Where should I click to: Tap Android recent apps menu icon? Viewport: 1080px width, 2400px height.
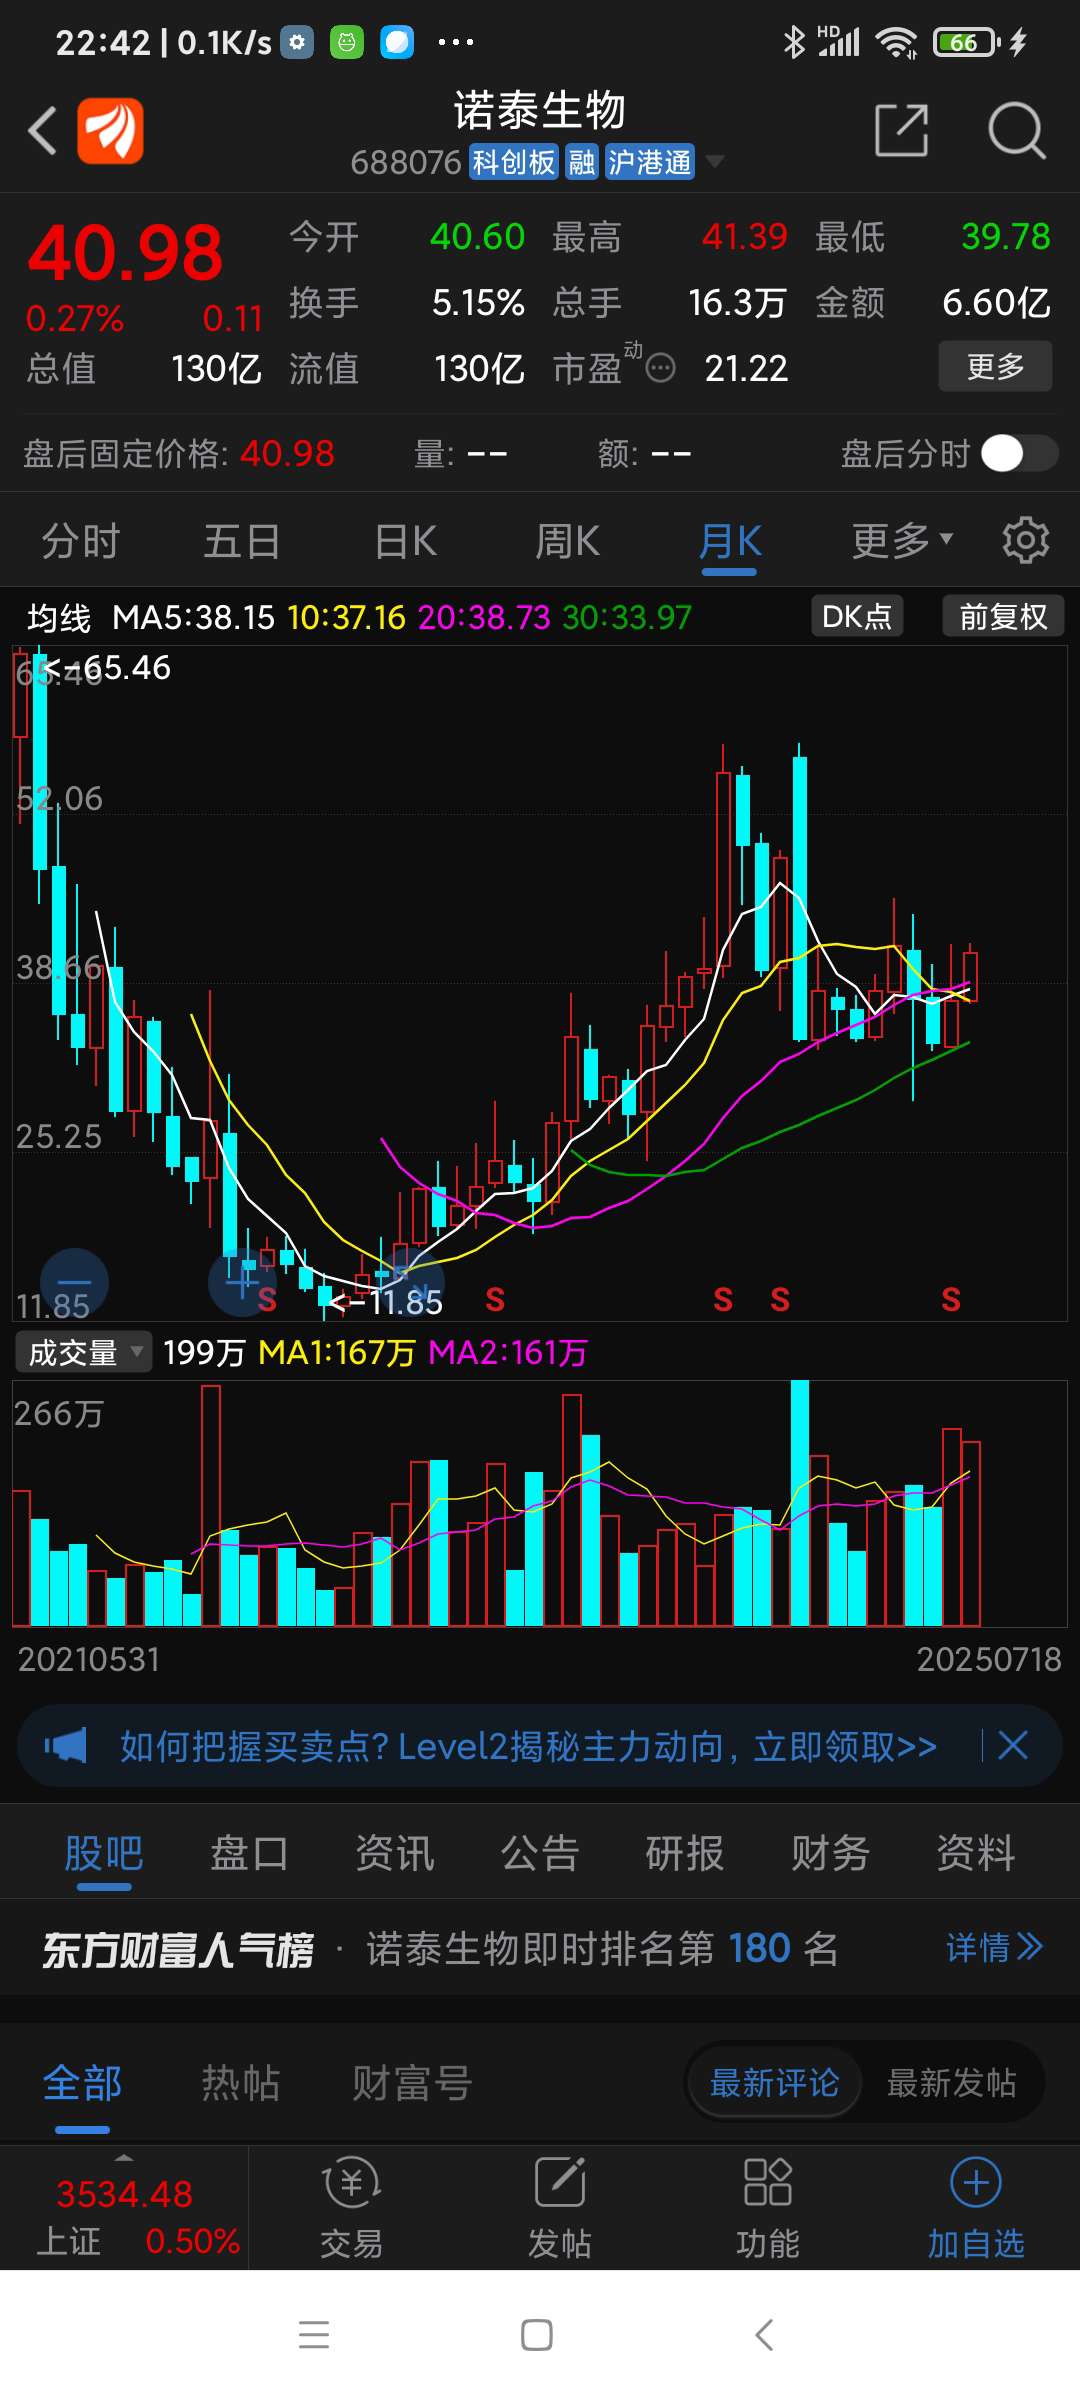click(x=314, y=2335)
